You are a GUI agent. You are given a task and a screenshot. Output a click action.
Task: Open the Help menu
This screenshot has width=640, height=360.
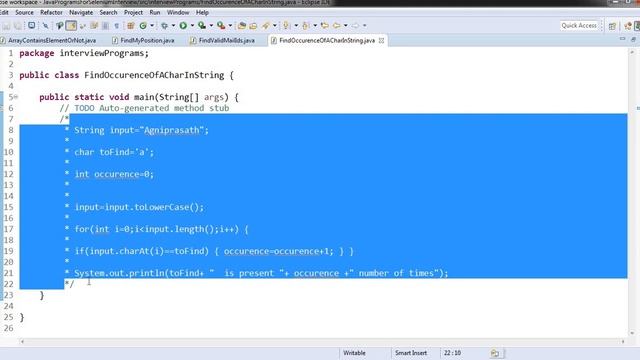click(x=202, y=13)
